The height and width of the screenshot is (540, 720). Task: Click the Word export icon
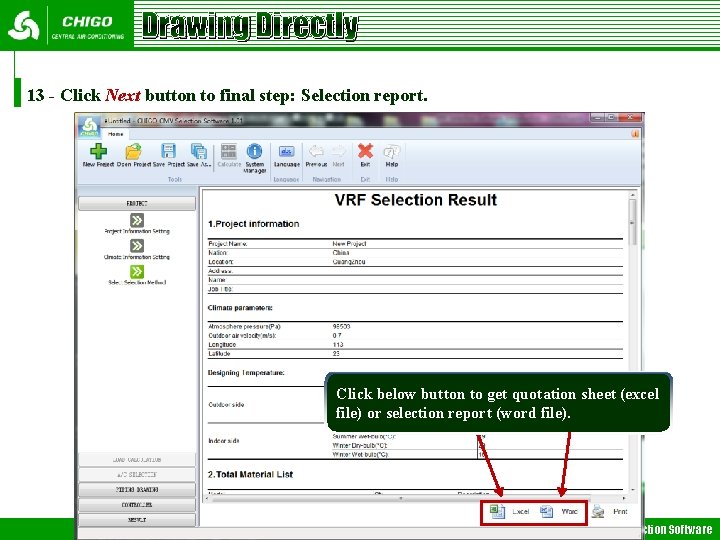pyautogui.click(x=546, y=512)
